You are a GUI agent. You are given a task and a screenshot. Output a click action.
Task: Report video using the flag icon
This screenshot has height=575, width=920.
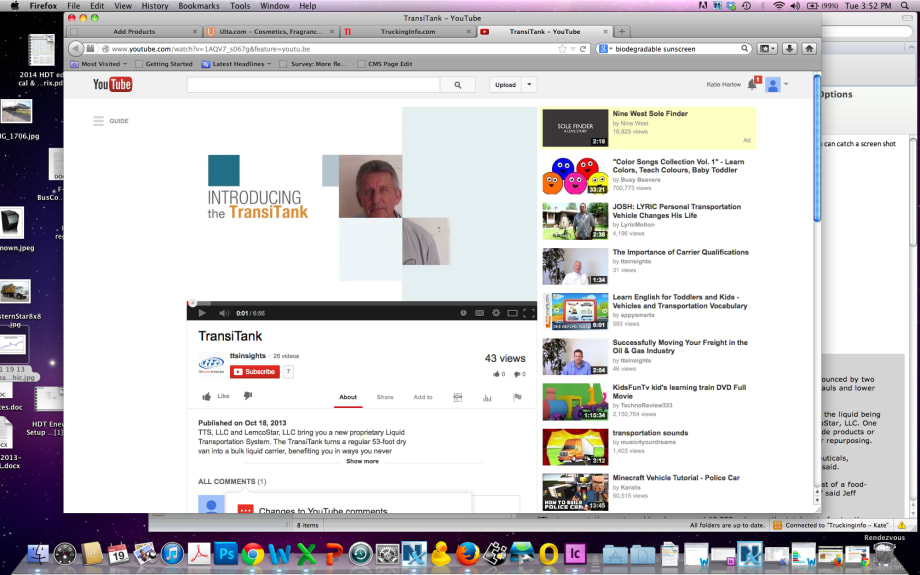pyautogui.click(x=517, y=397)
